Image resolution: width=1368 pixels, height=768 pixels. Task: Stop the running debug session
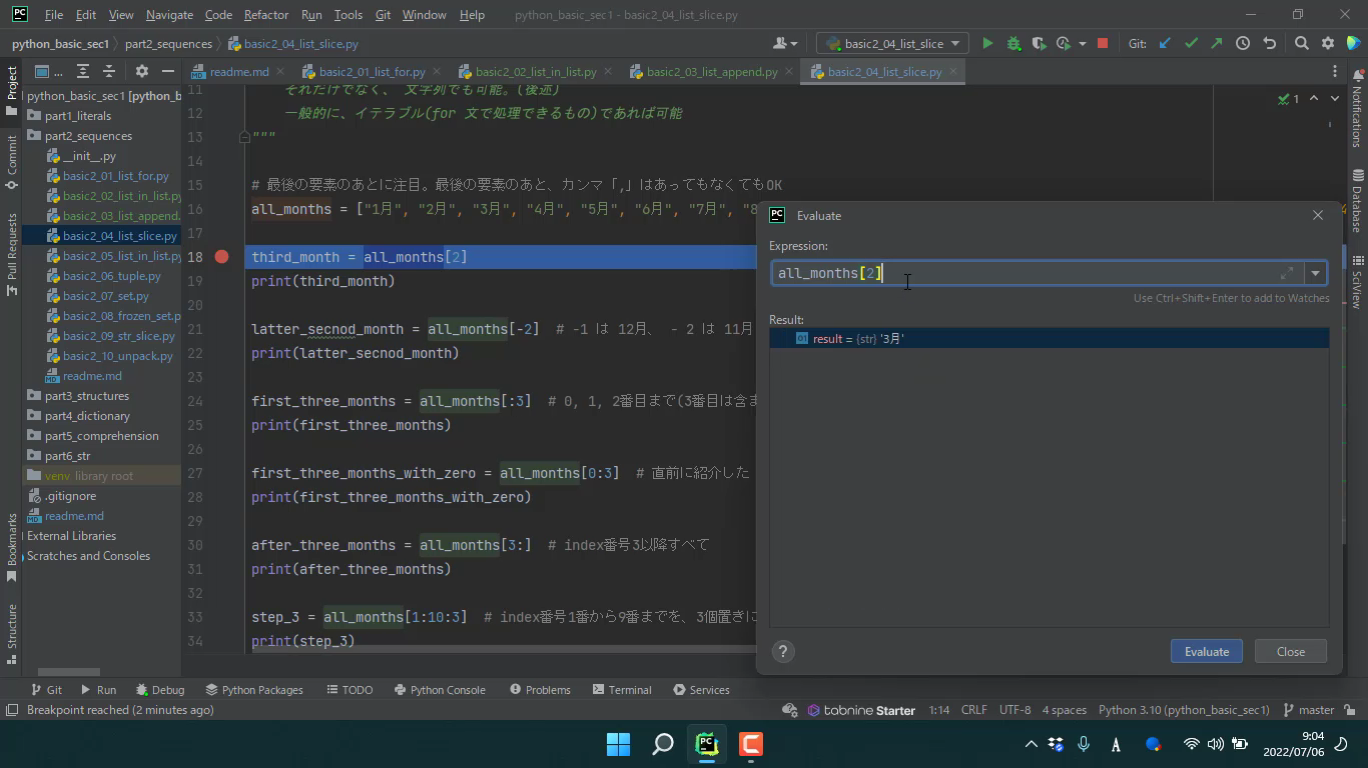[1102, 43]
